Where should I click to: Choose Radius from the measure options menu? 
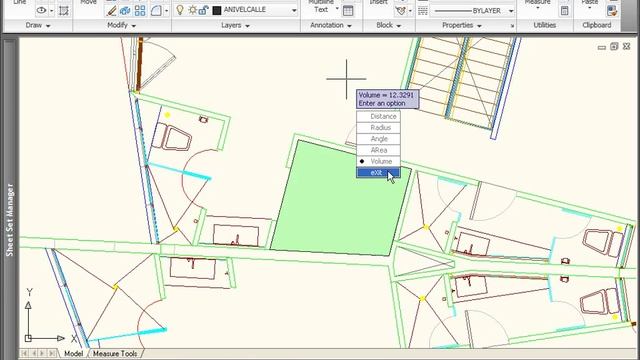point(378,128)
